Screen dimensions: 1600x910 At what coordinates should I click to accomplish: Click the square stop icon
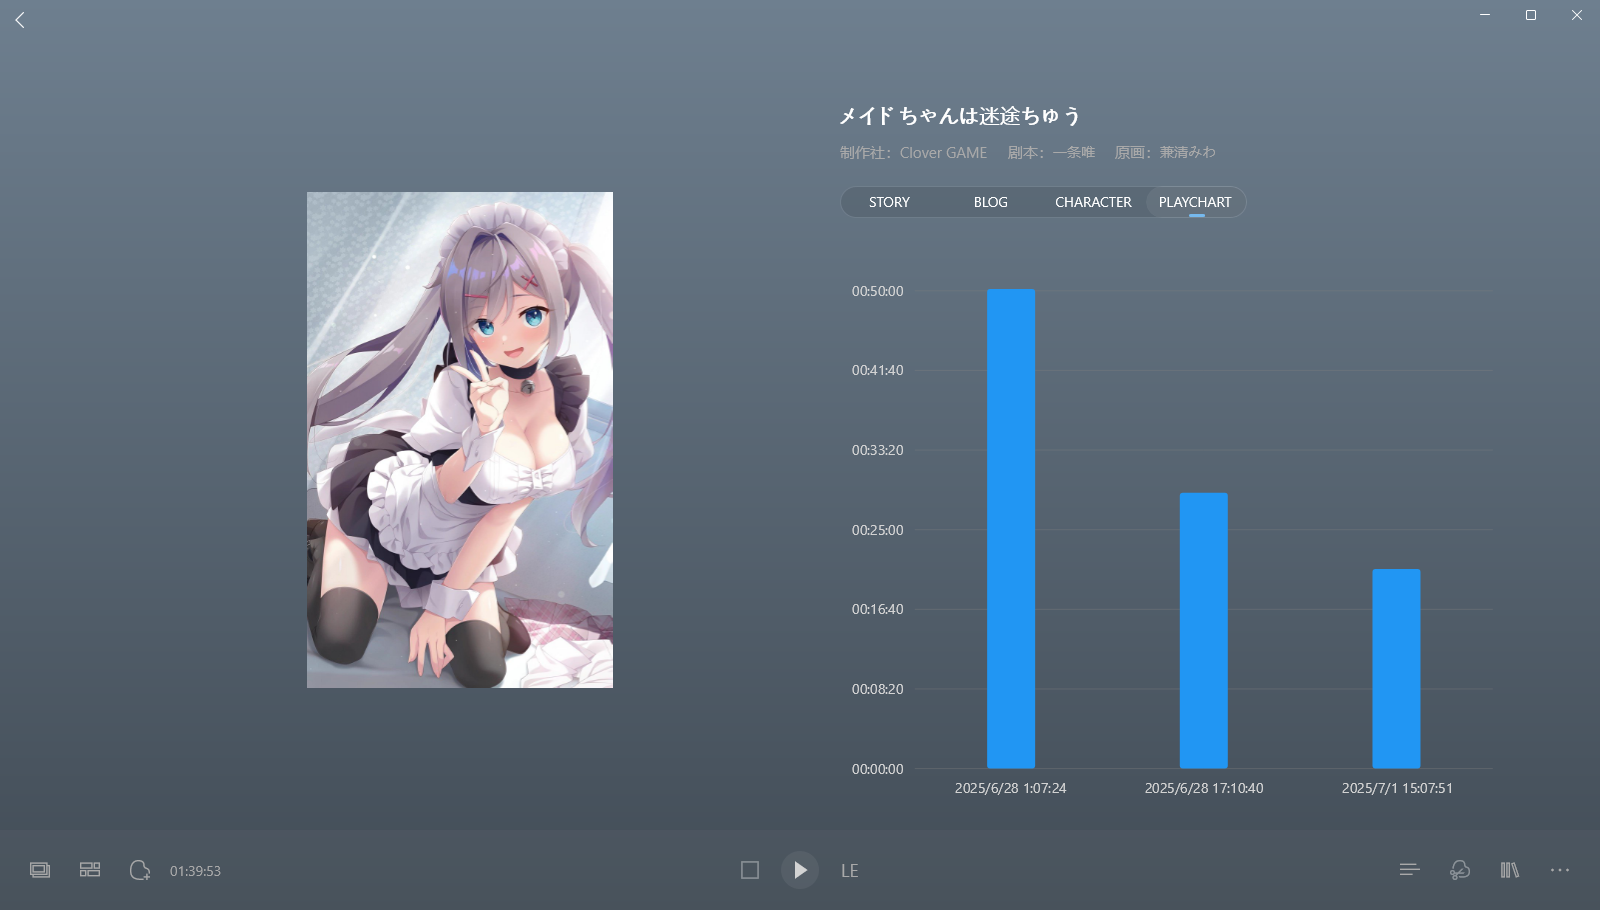(750, 870)
